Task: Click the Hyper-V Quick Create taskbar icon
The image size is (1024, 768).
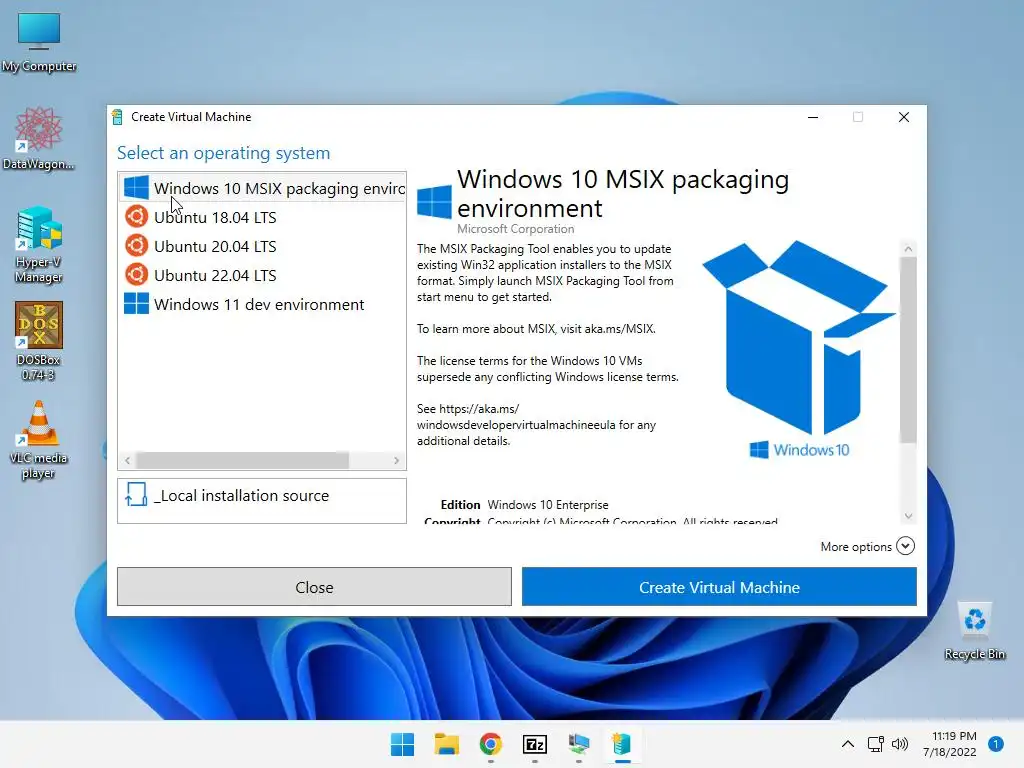Action: point(622,744)
